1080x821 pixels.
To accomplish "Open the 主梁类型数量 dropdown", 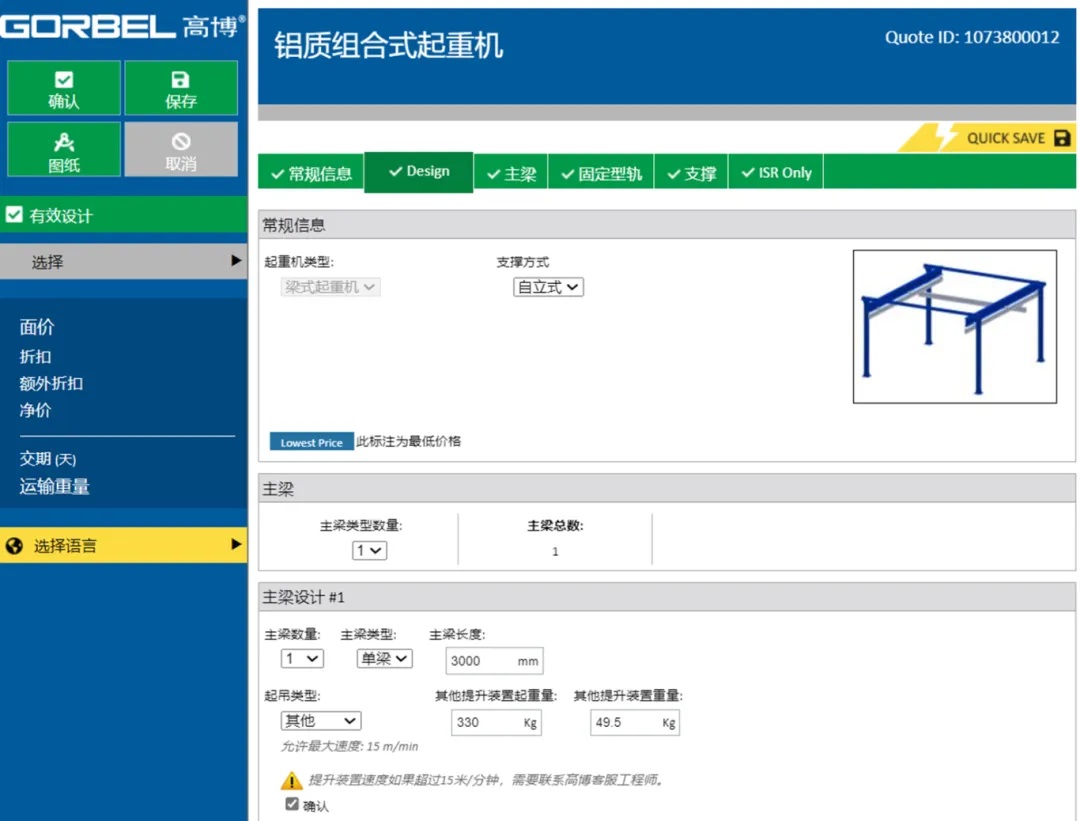I will pos(369,551).
